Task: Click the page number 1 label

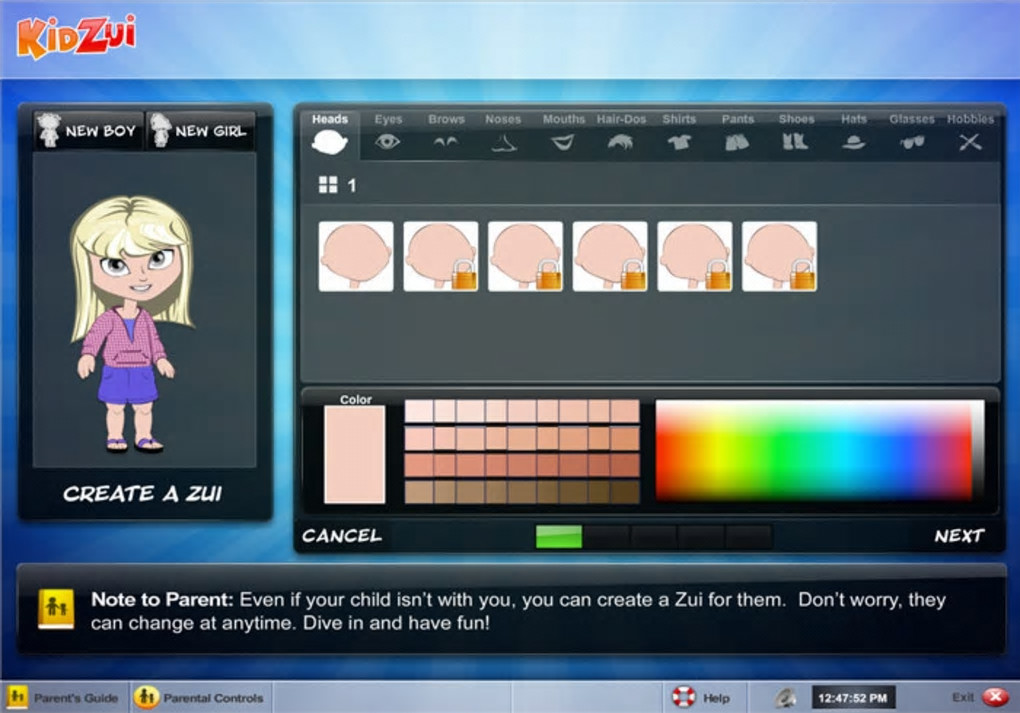Action: (x=352, y=186)
